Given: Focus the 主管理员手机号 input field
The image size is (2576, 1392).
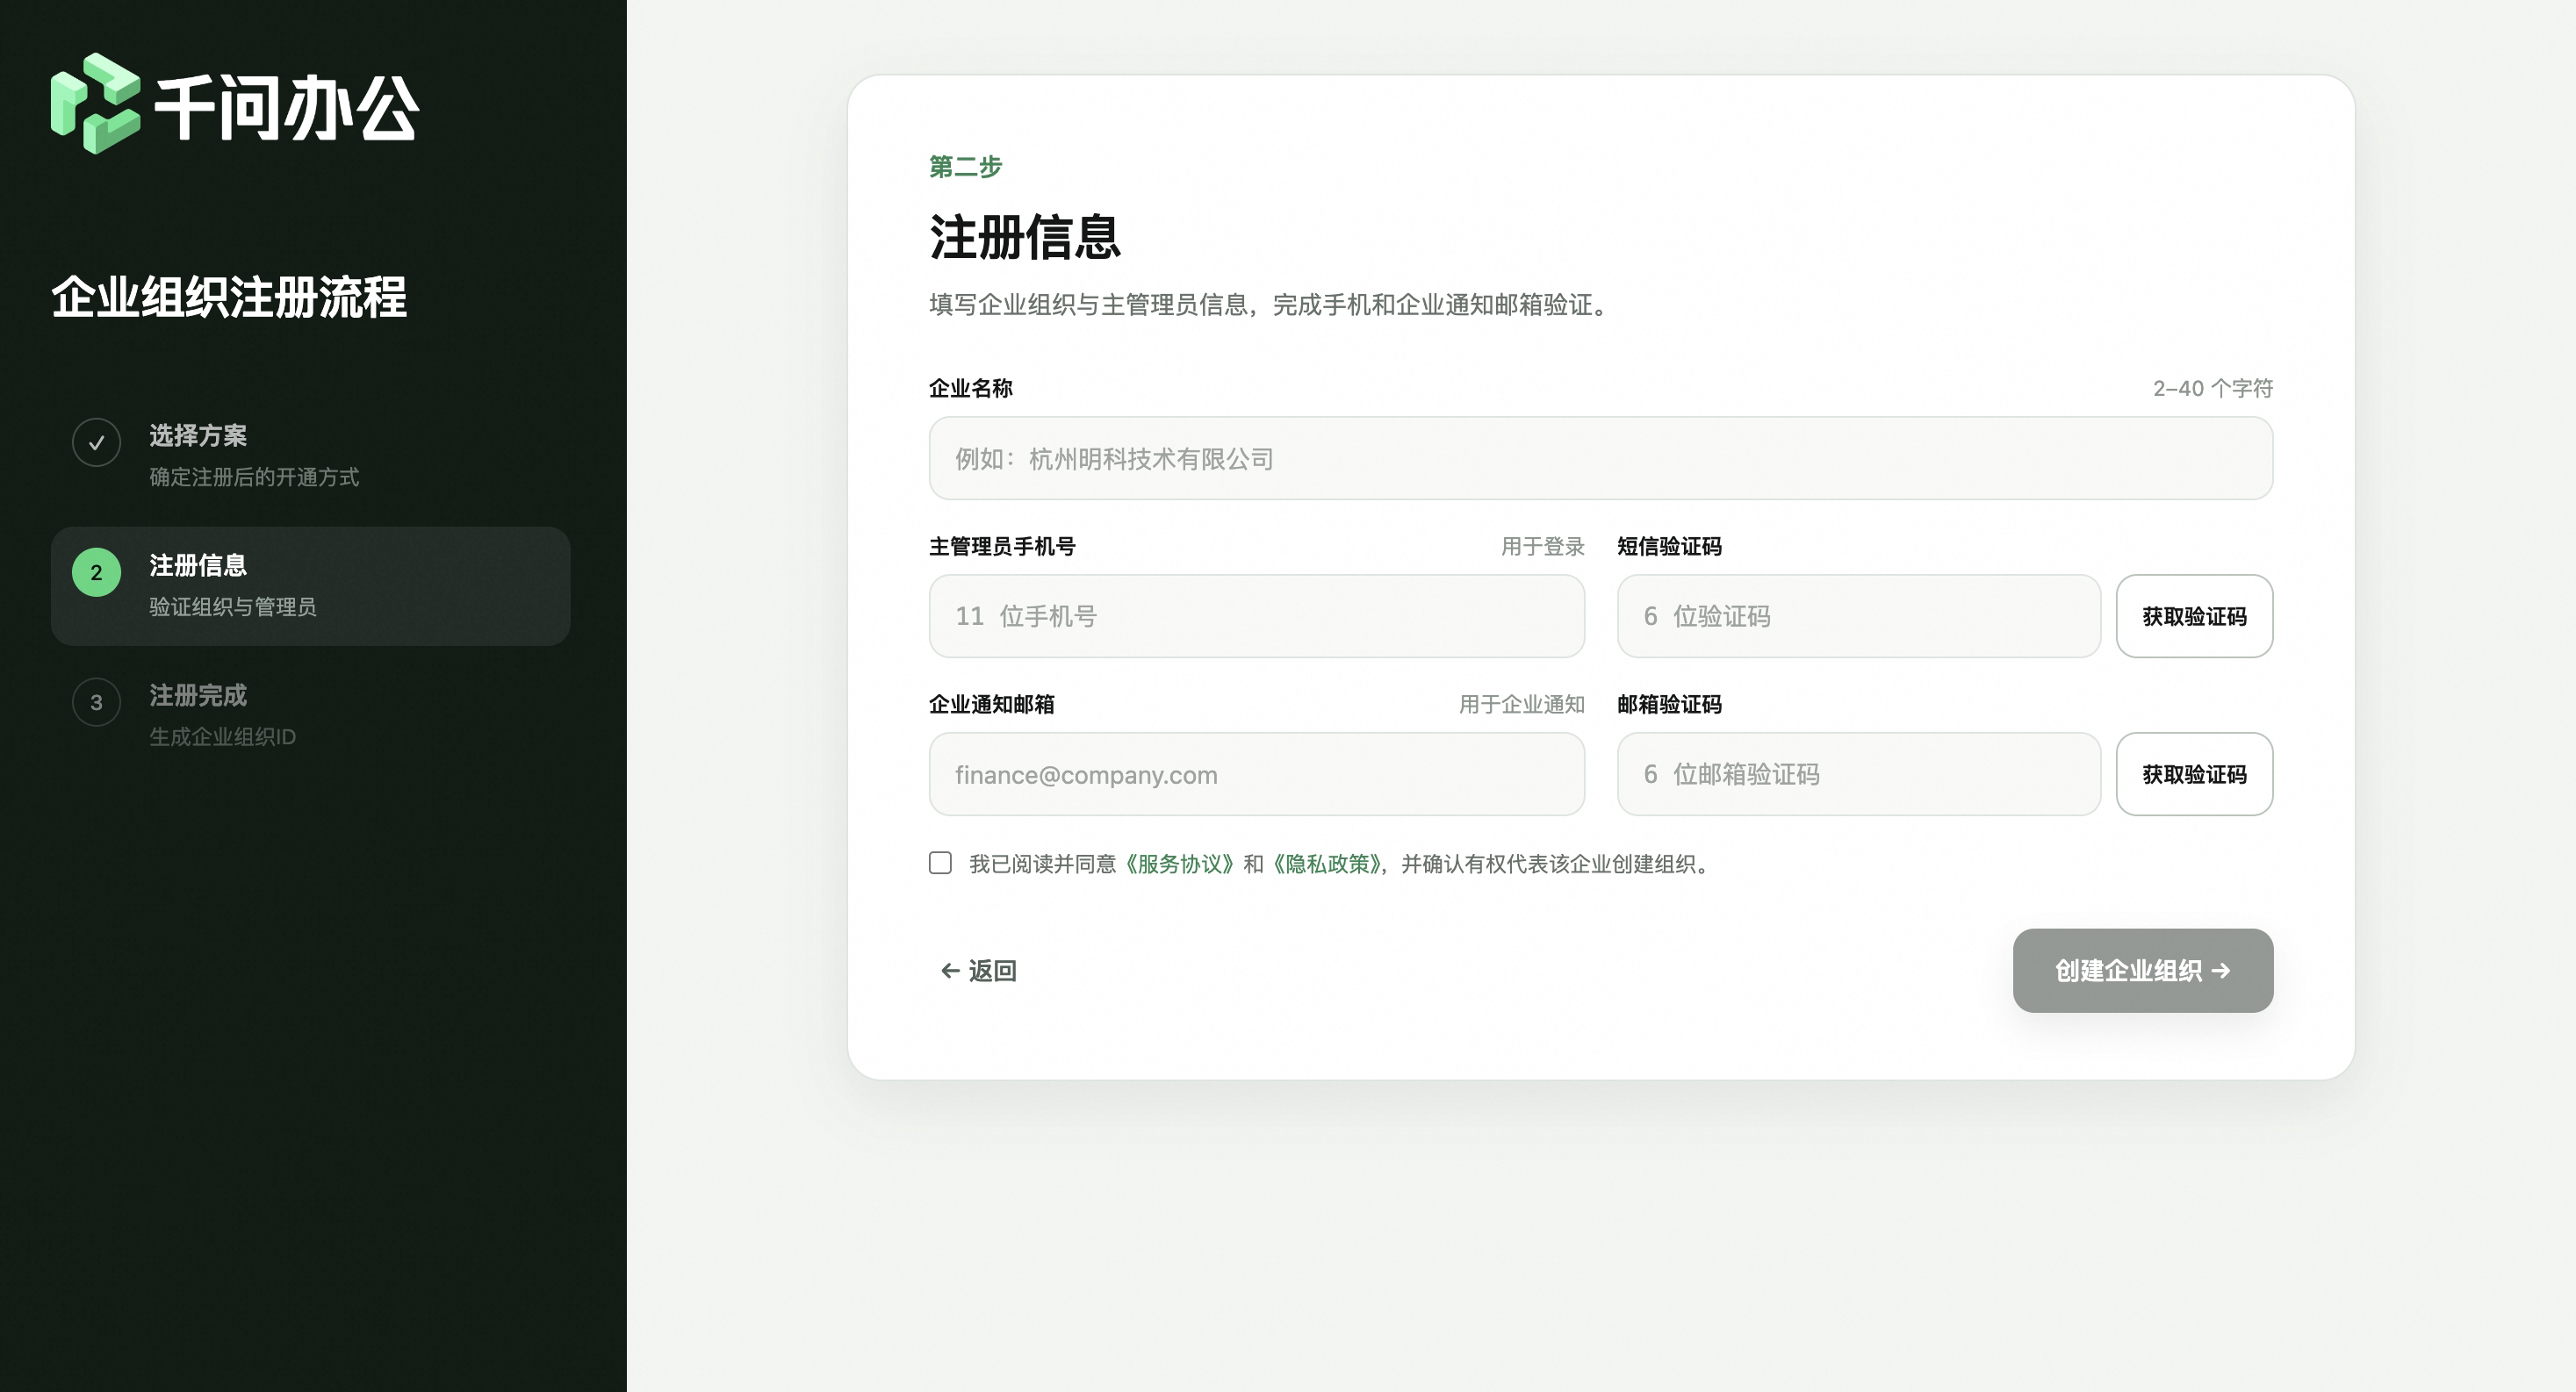Looking at the screenshot, I should click(1256, 616).
